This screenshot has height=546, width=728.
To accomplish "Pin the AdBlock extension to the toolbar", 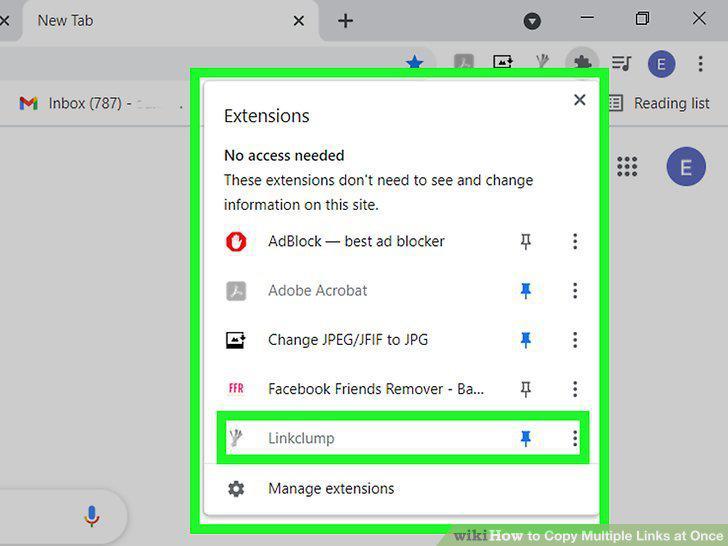I will 526,241.
